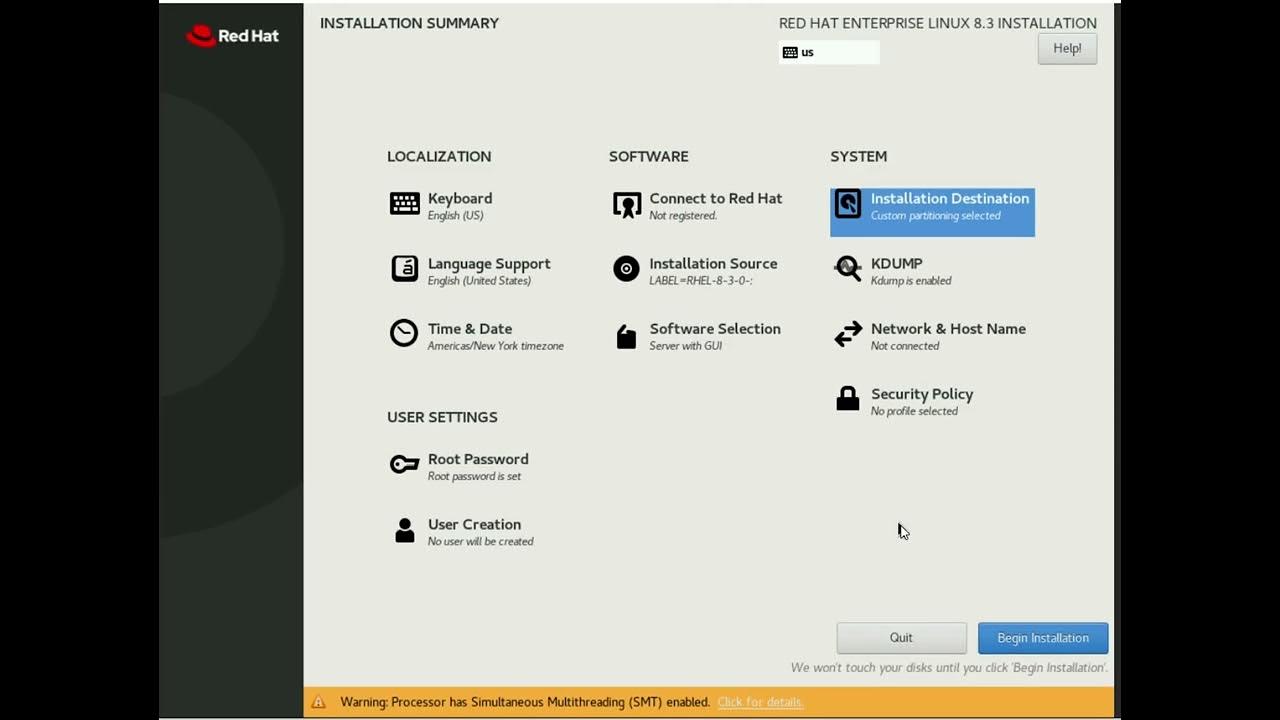This screenshot has width=1280, height=720.
Task: Open Installation Destination partitioning
Action: pyautogui.click(x=932, y=212)
